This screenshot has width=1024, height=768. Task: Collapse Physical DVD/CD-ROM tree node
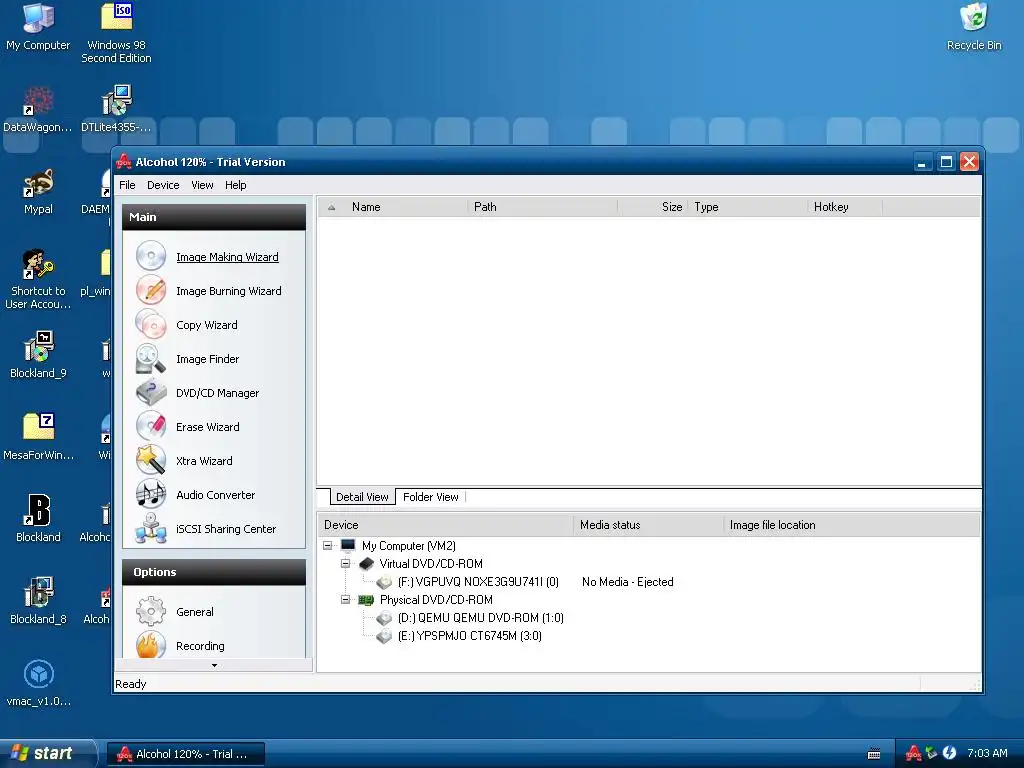(345, 600)
